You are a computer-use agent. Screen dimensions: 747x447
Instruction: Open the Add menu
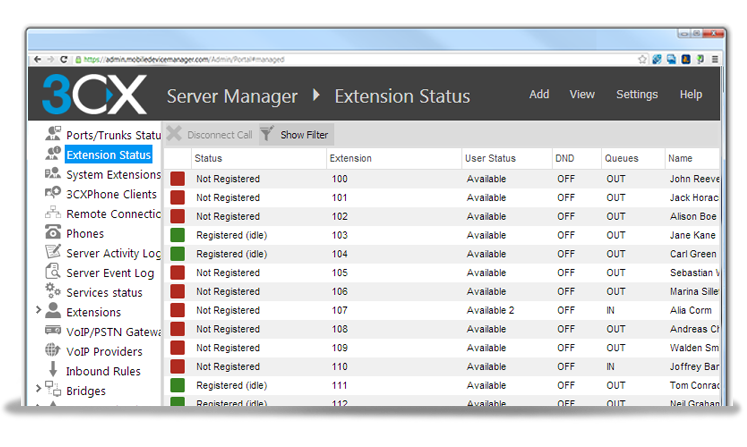click(x=539, y=94)
